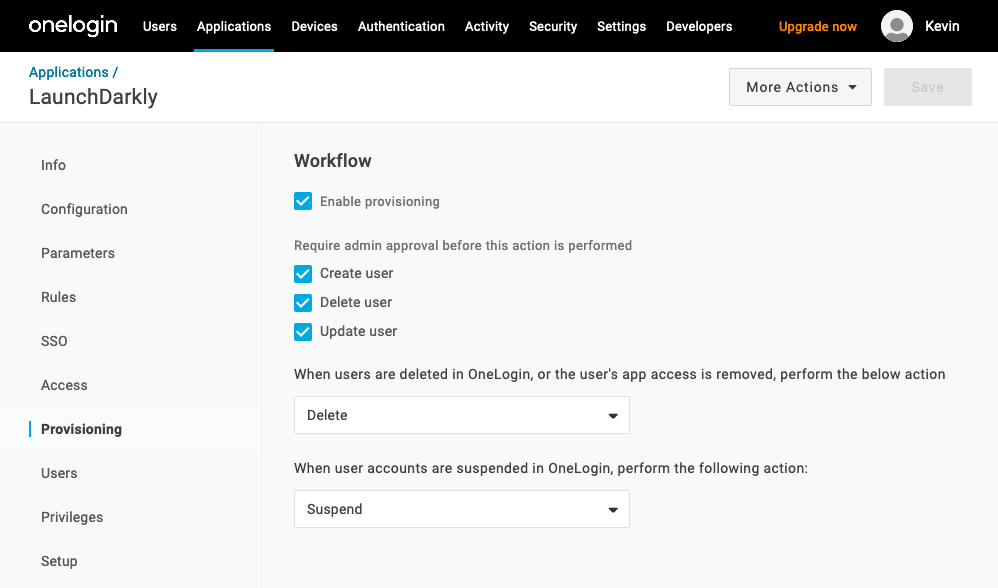Select the Parameters sidebar item
This screenshot has height=588, width=998.
(x=77, y=253)
